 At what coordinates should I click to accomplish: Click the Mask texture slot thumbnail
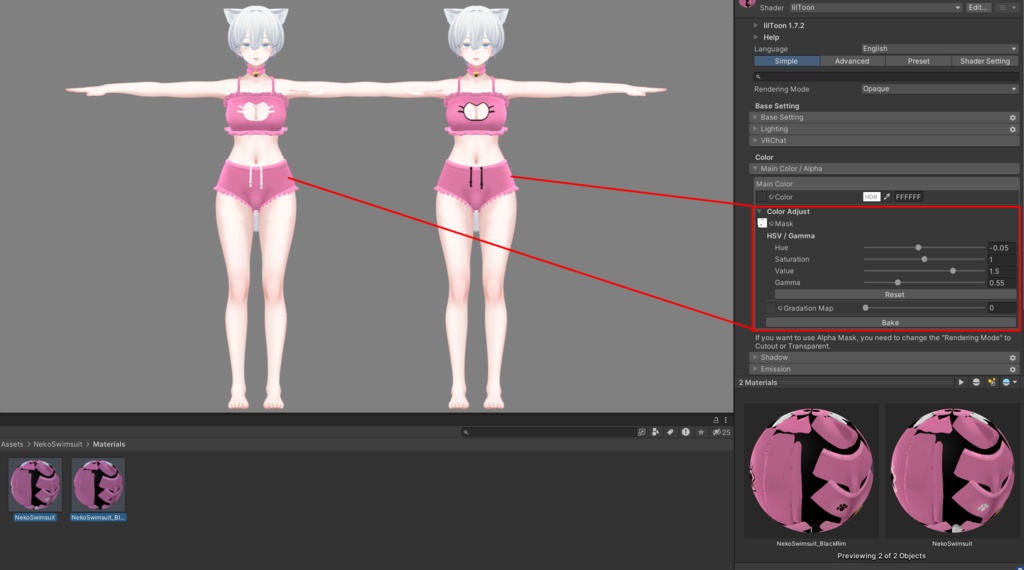(x=762, y=223)
